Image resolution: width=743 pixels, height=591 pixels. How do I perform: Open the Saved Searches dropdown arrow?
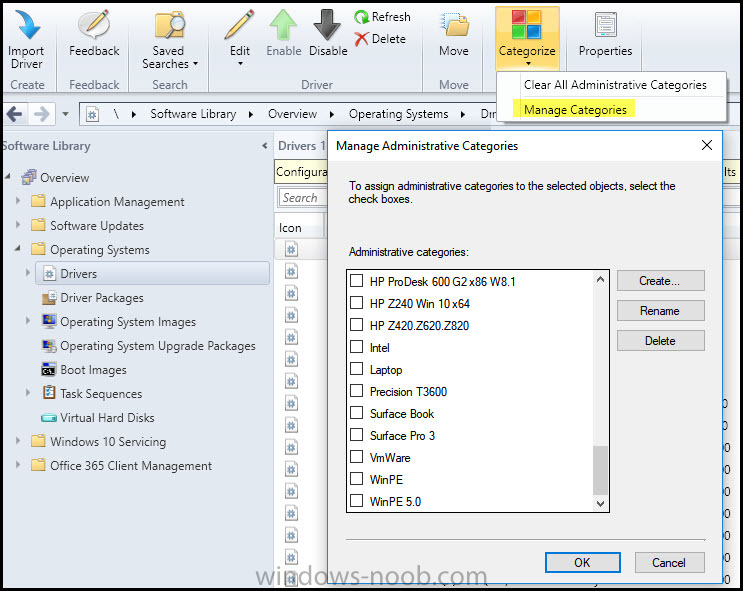(196, 64)
